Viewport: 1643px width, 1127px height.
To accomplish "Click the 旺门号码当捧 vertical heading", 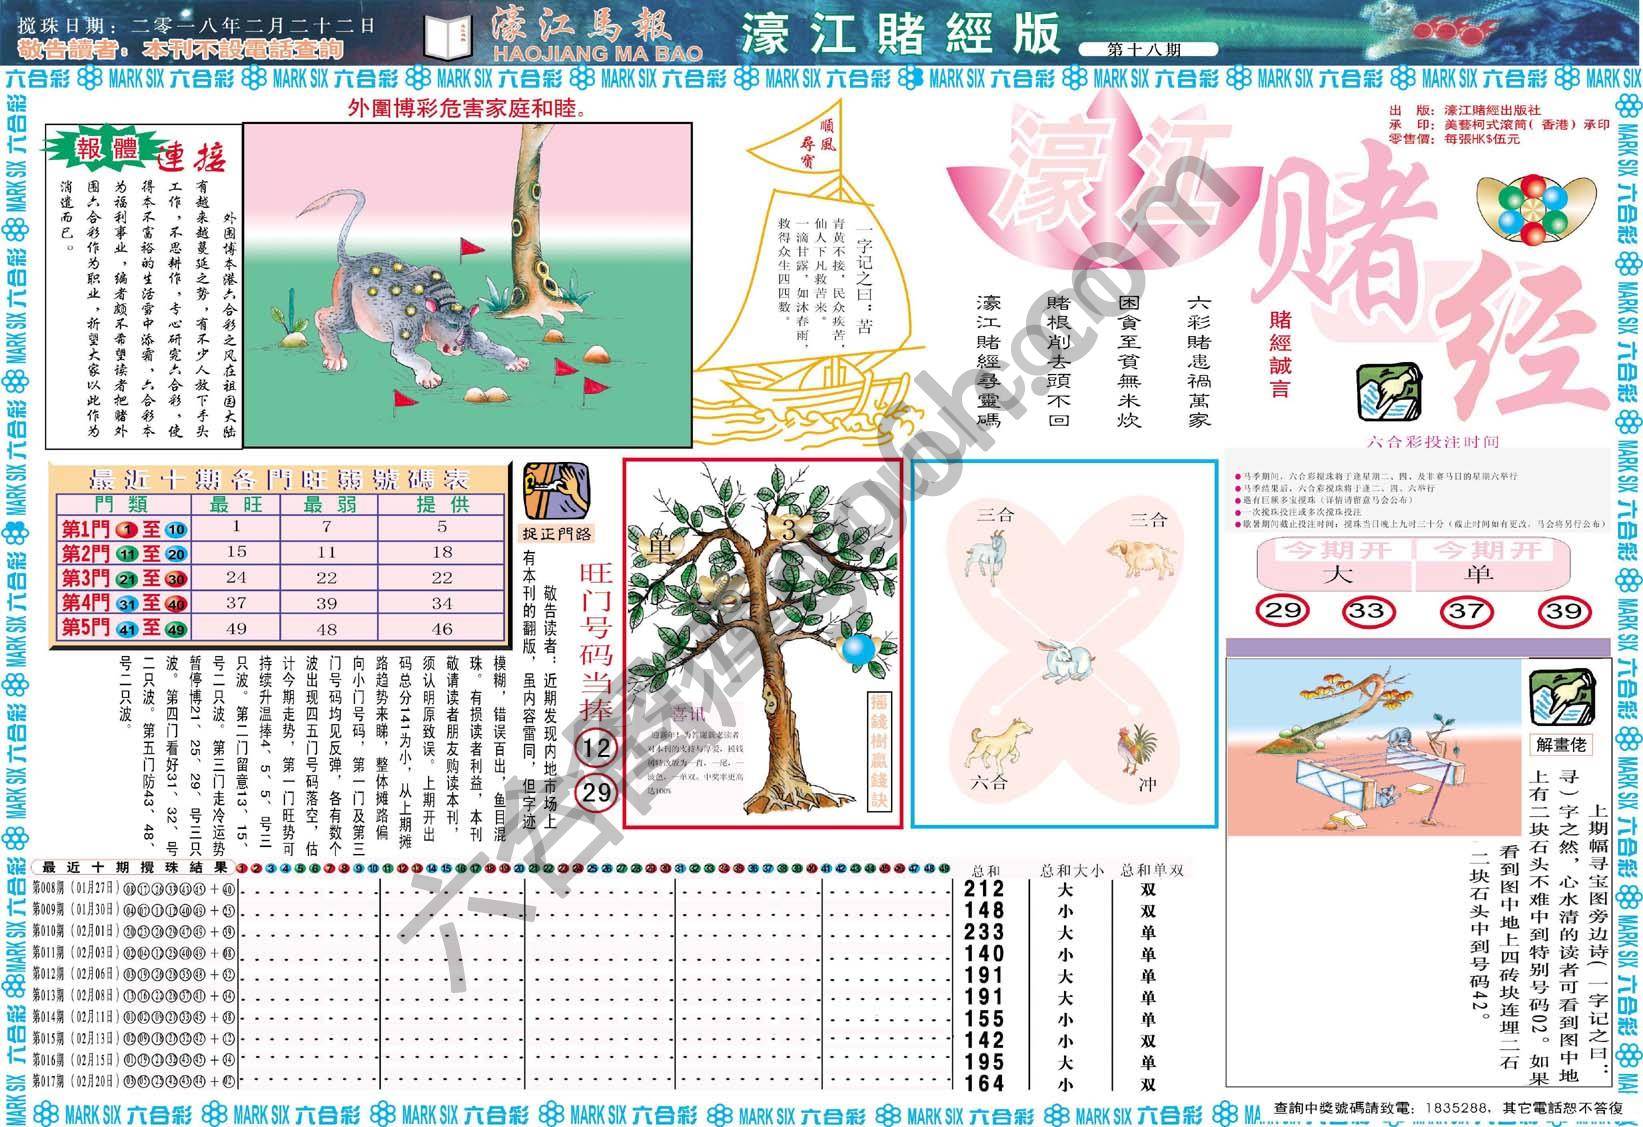I will tap(596, 642).
